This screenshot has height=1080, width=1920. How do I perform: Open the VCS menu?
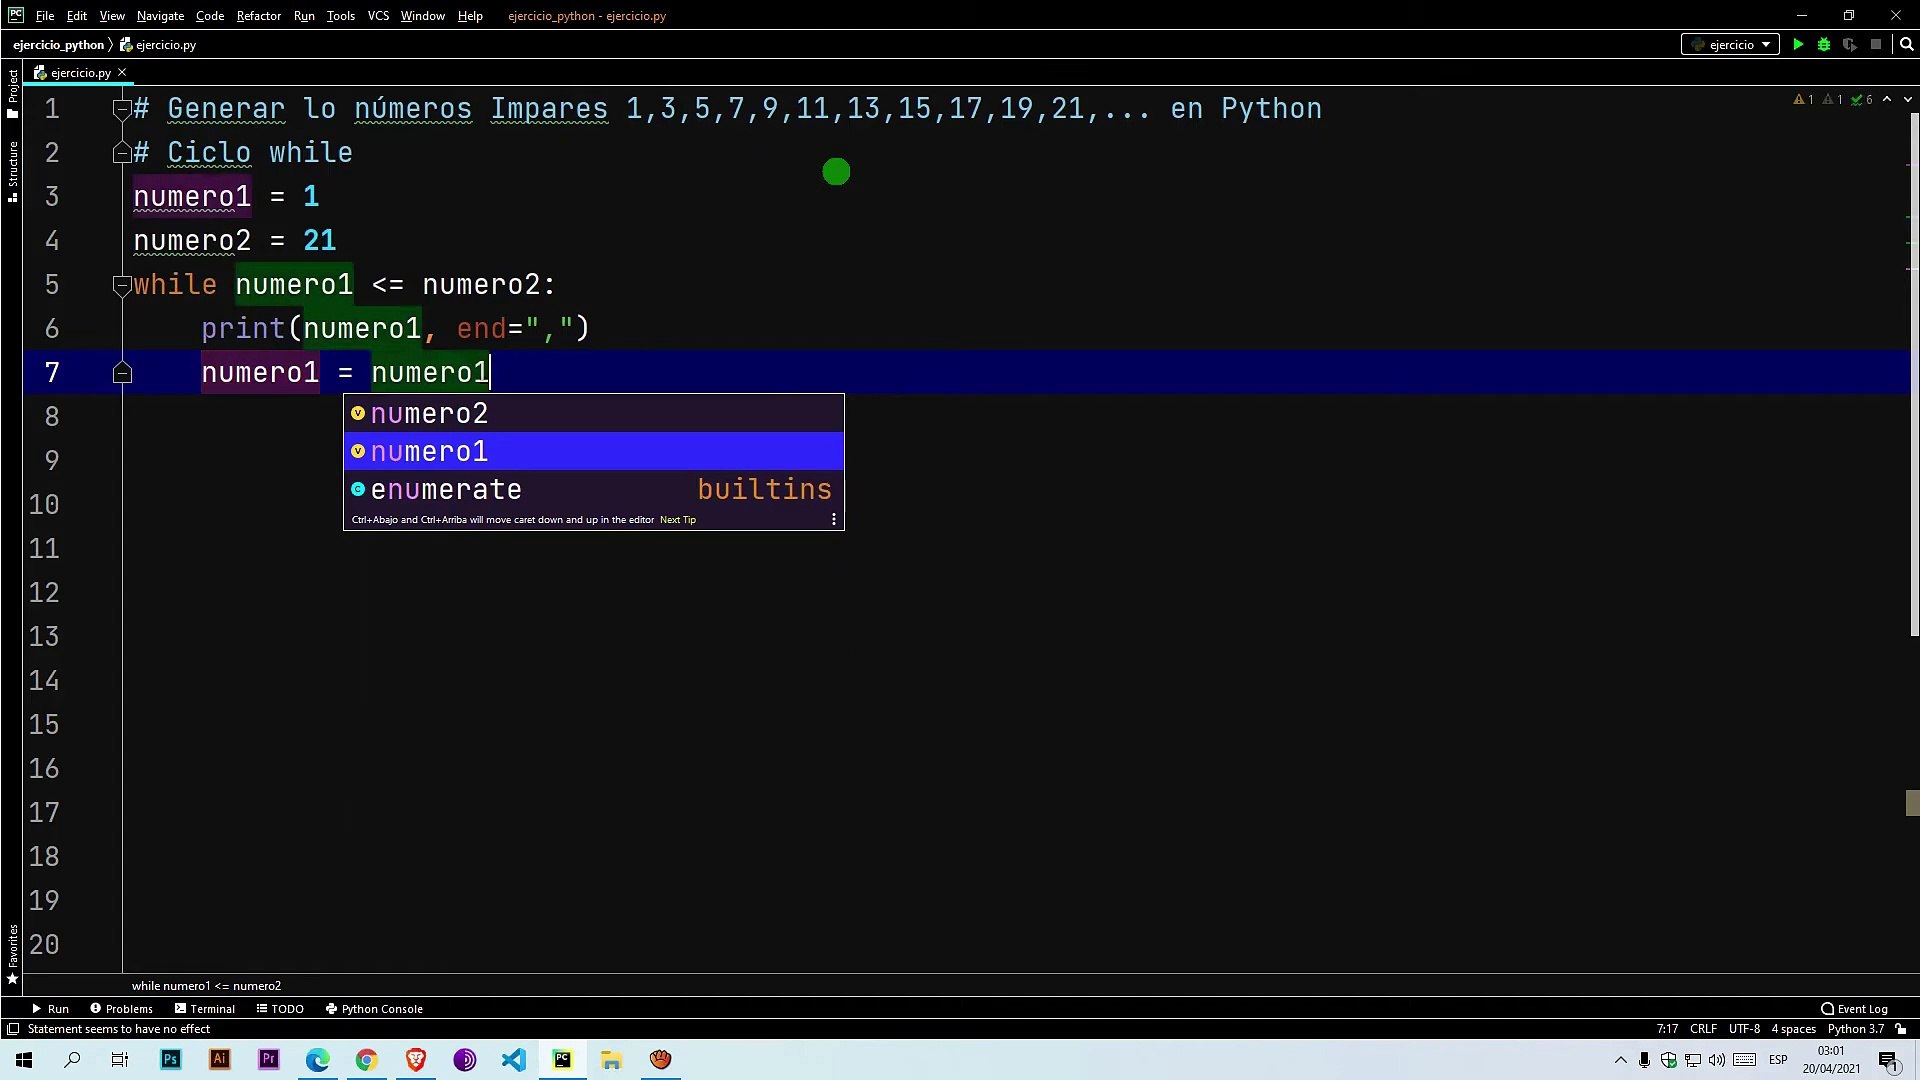378,16
